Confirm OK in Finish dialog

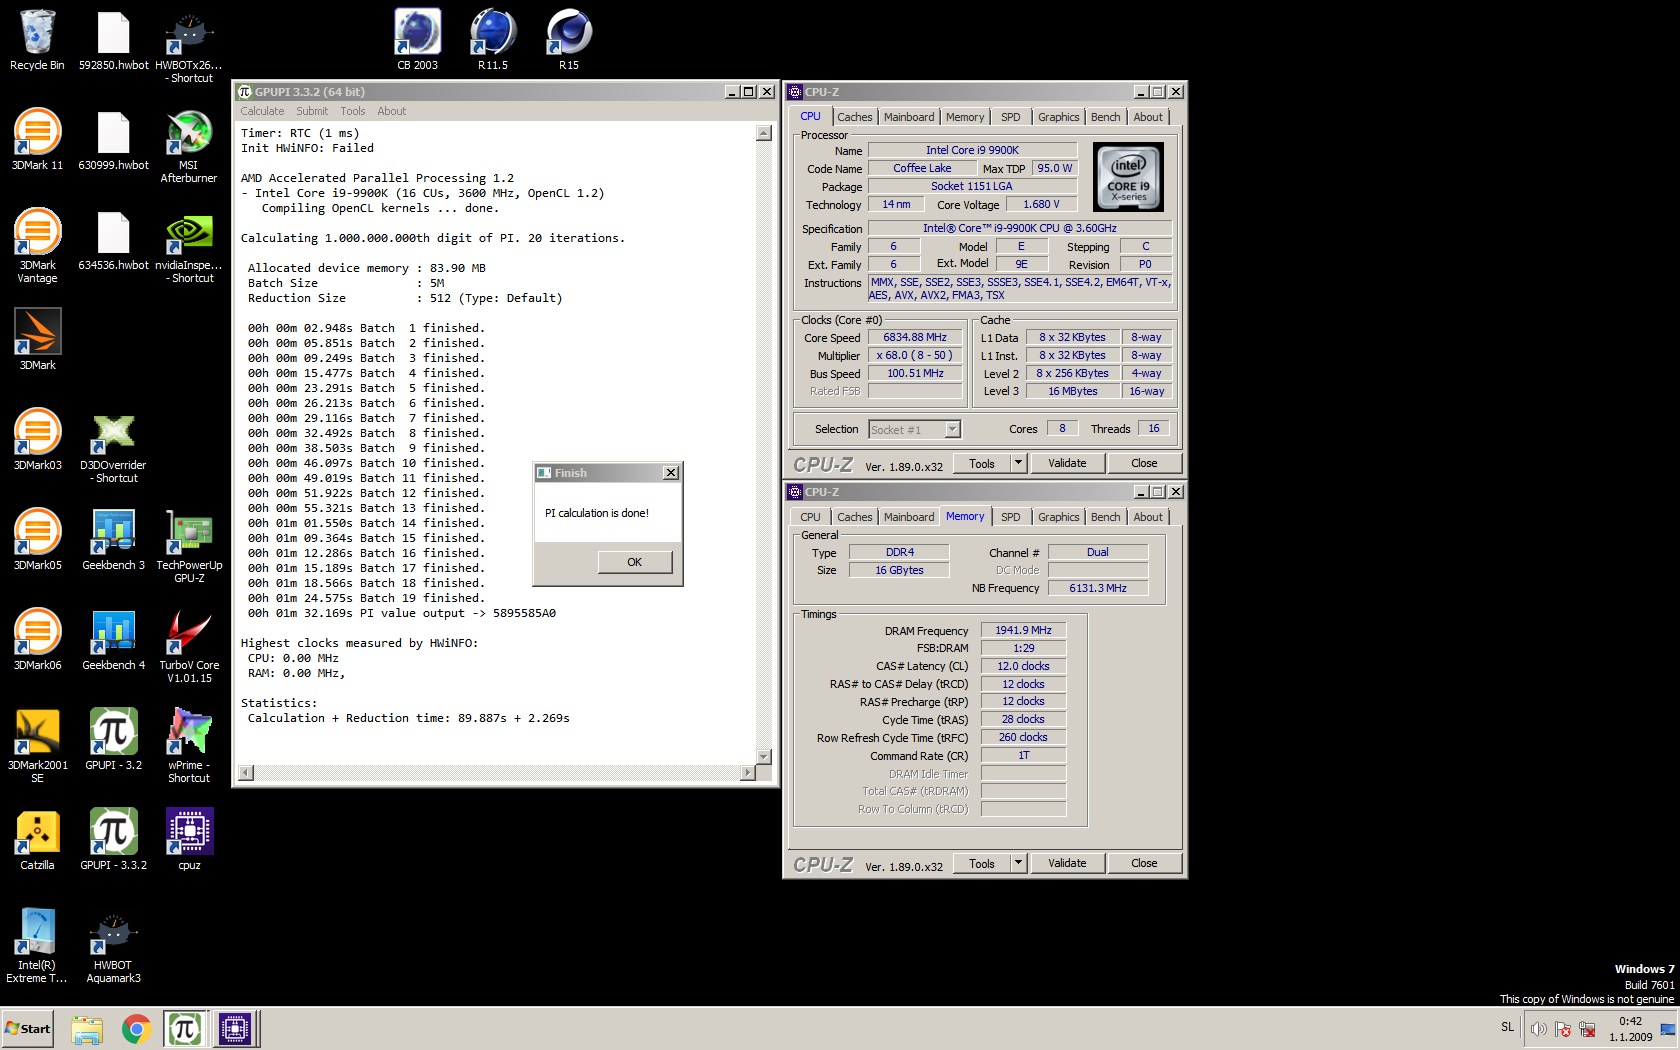(635, 562)
